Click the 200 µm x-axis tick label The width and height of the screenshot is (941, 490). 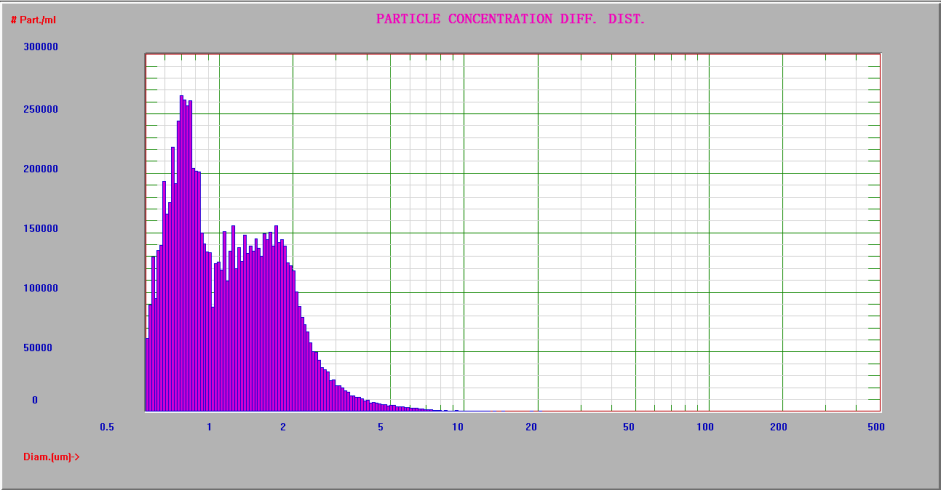779,427
